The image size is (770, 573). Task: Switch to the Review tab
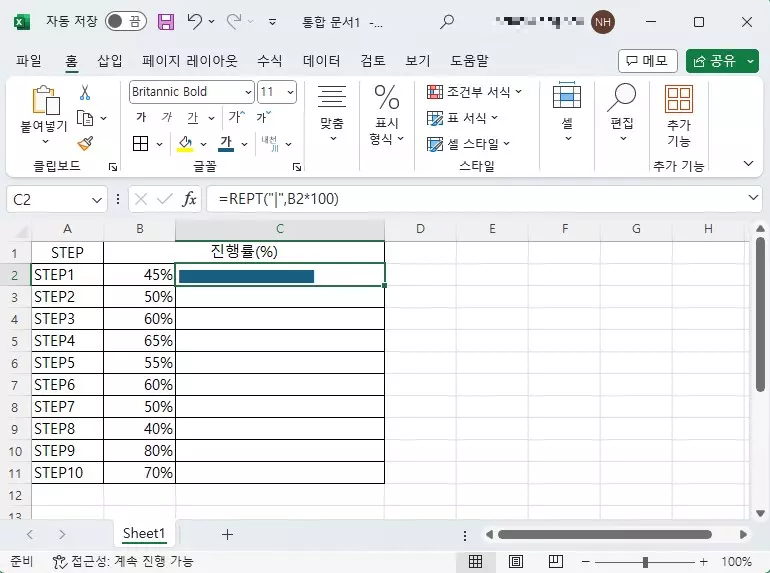click(x=373, y=61)
